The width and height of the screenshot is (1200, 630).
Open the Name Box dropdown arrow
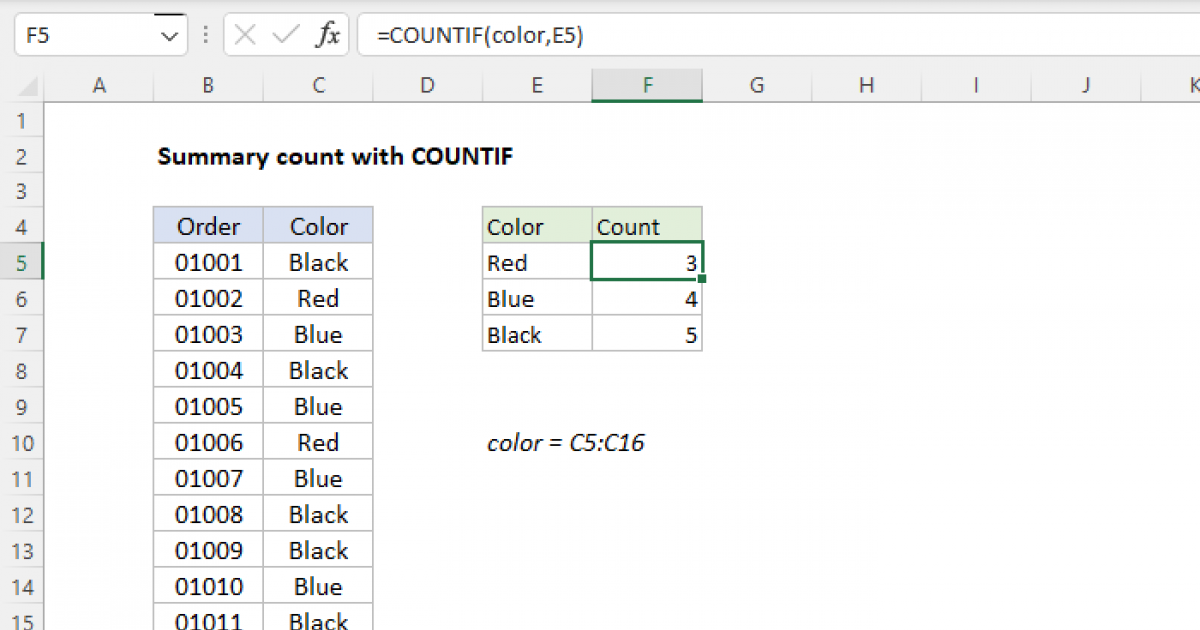pos(172,33)
